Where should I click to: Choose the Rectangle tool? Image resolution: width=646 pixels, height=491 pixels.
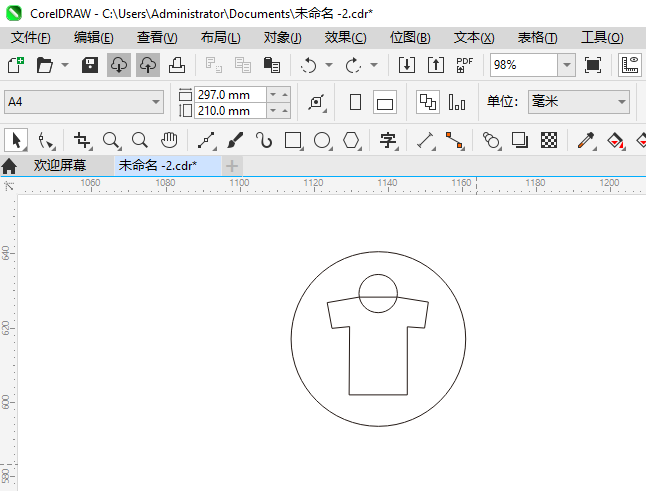point(293,140)
